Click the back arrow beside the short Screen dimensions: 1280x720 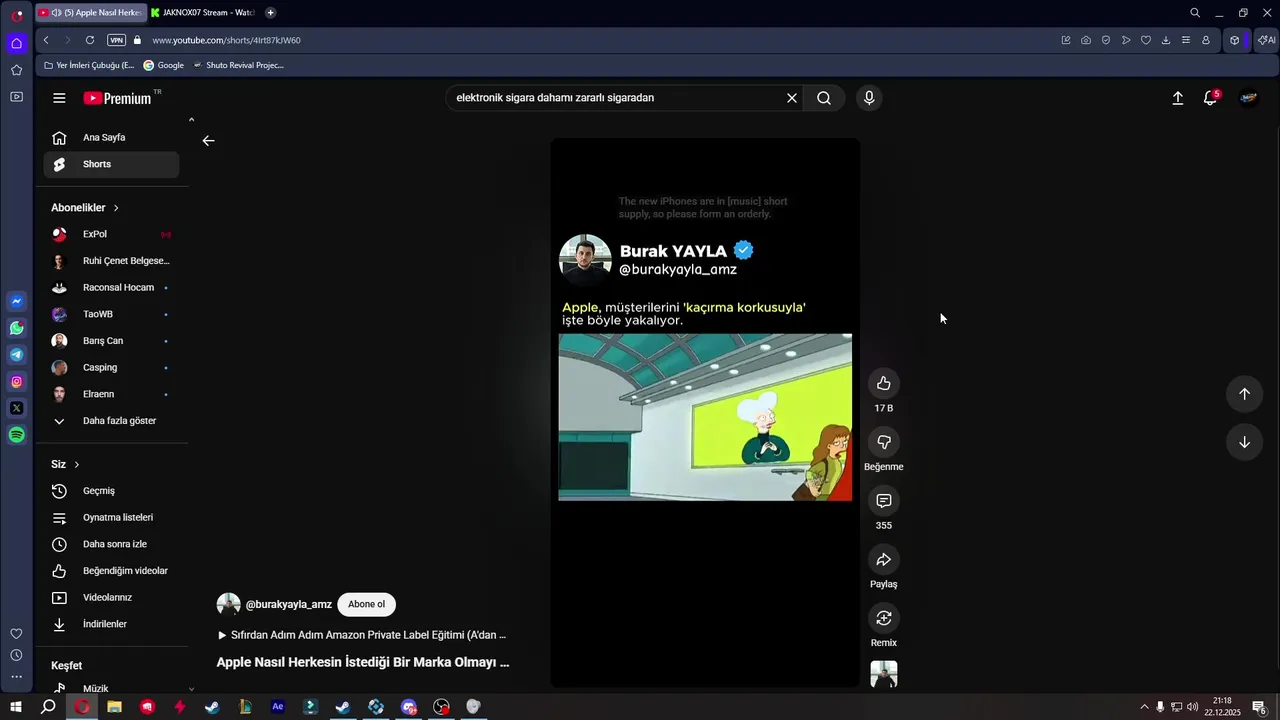(x=208, y=141)
